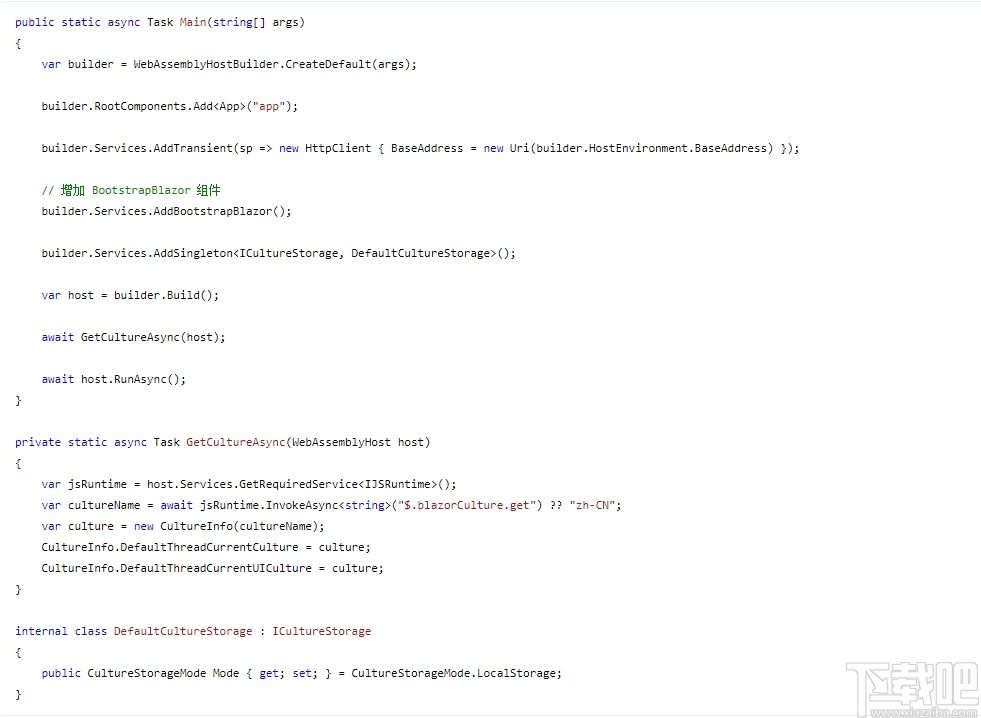Image resolution: width=981 pixels, height=718 pixels.
Task: Click builder.HostEnvironment.BaseAddress expression
Action: coord(651,148)
